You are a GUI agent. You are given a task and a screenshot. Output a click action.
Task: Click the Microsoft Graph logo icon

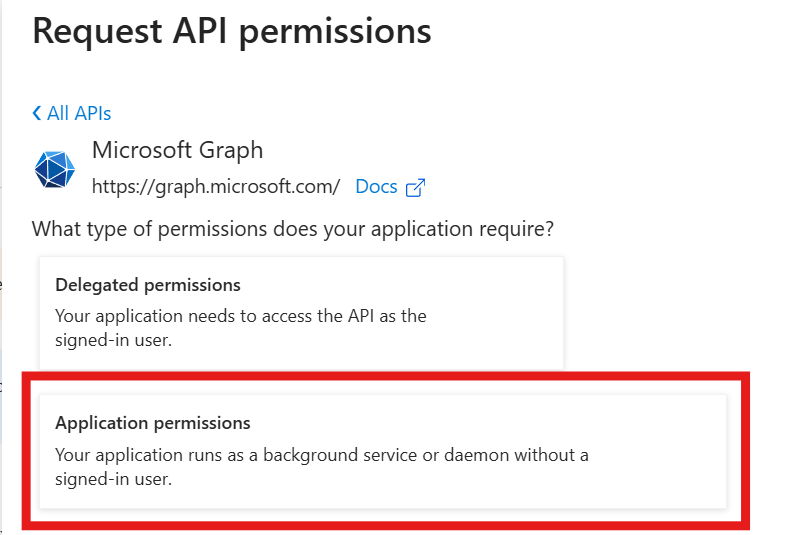(54, 170)
